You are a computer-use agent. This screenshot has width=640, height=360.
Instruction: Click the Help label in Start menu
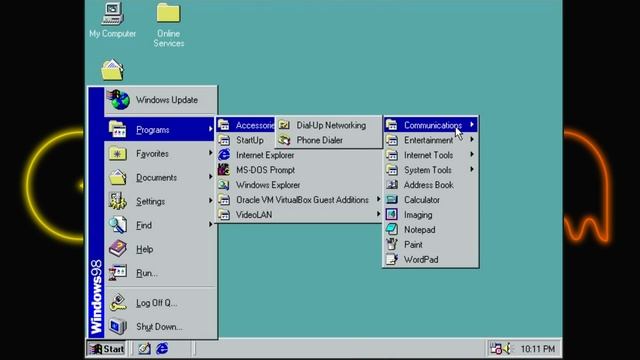click(x=144, y=249)
